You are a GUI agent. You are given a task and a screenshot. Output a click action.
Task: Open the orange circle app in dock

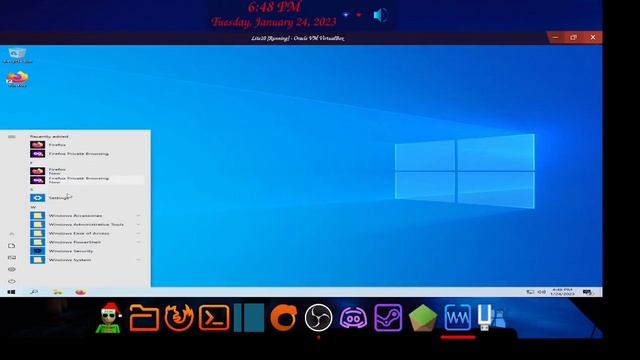pyautogui.click(x=284, y=318)
